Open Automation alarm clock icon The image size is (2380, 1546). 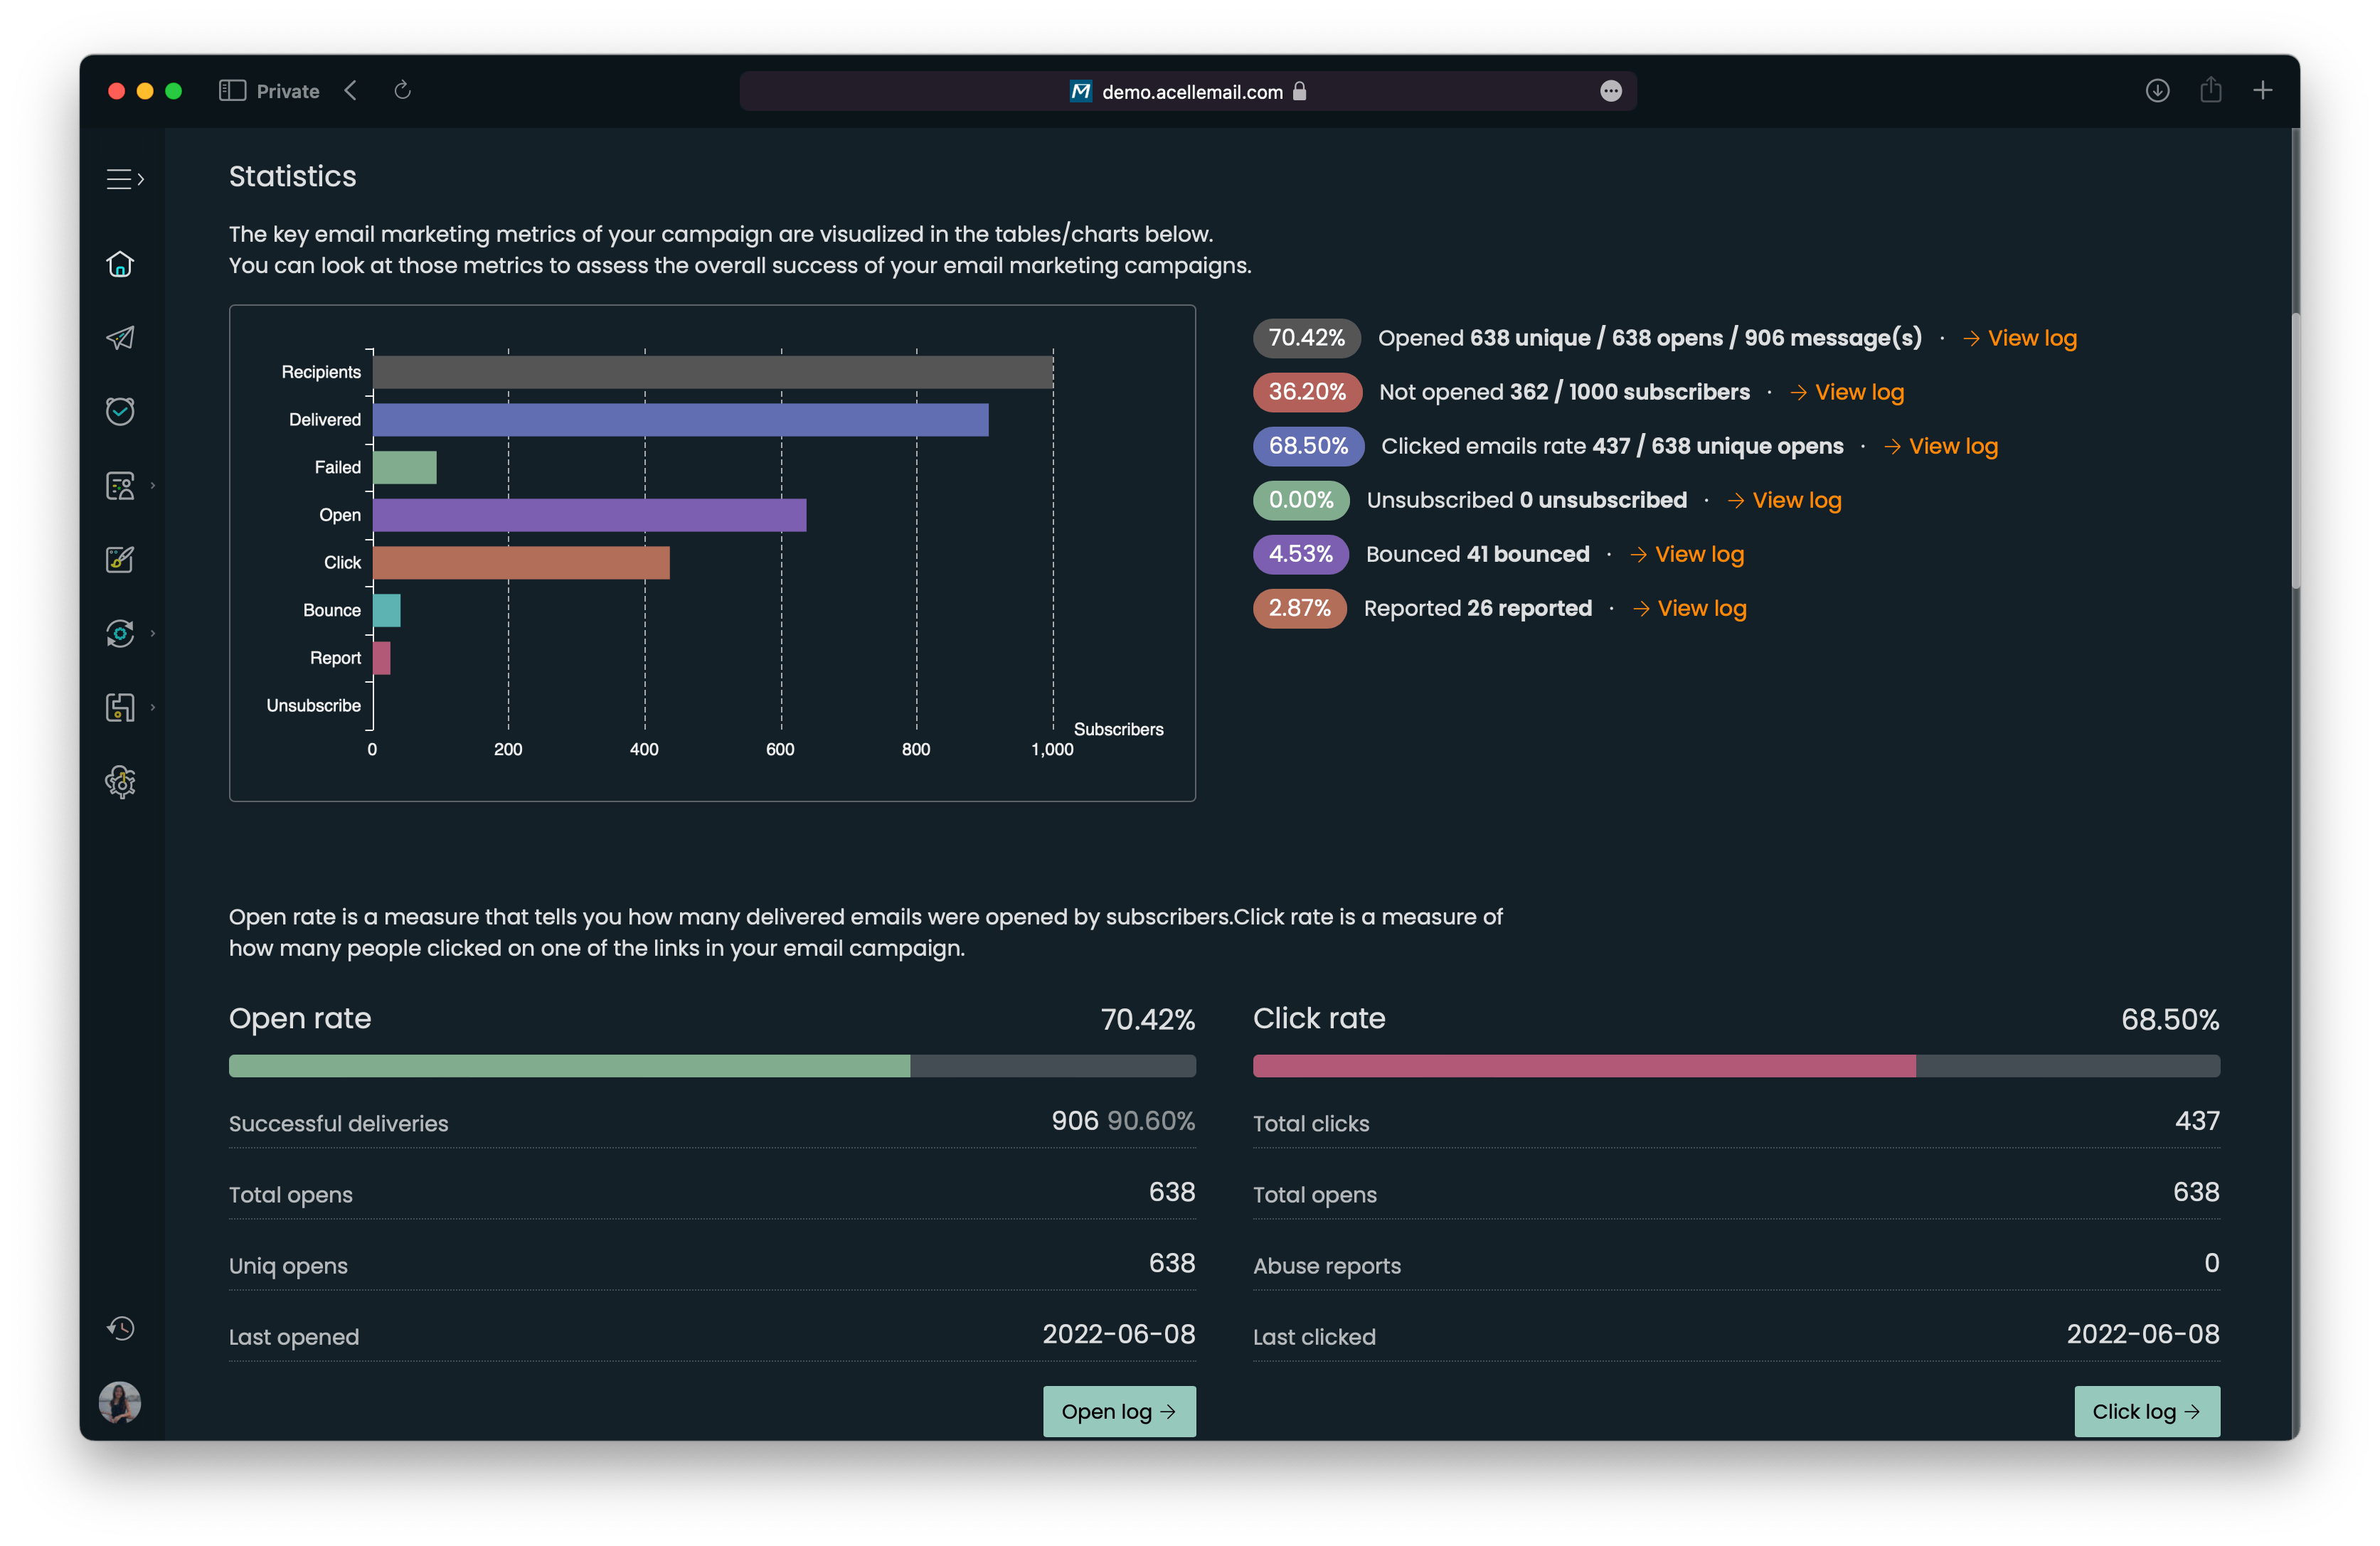point(120,411)
